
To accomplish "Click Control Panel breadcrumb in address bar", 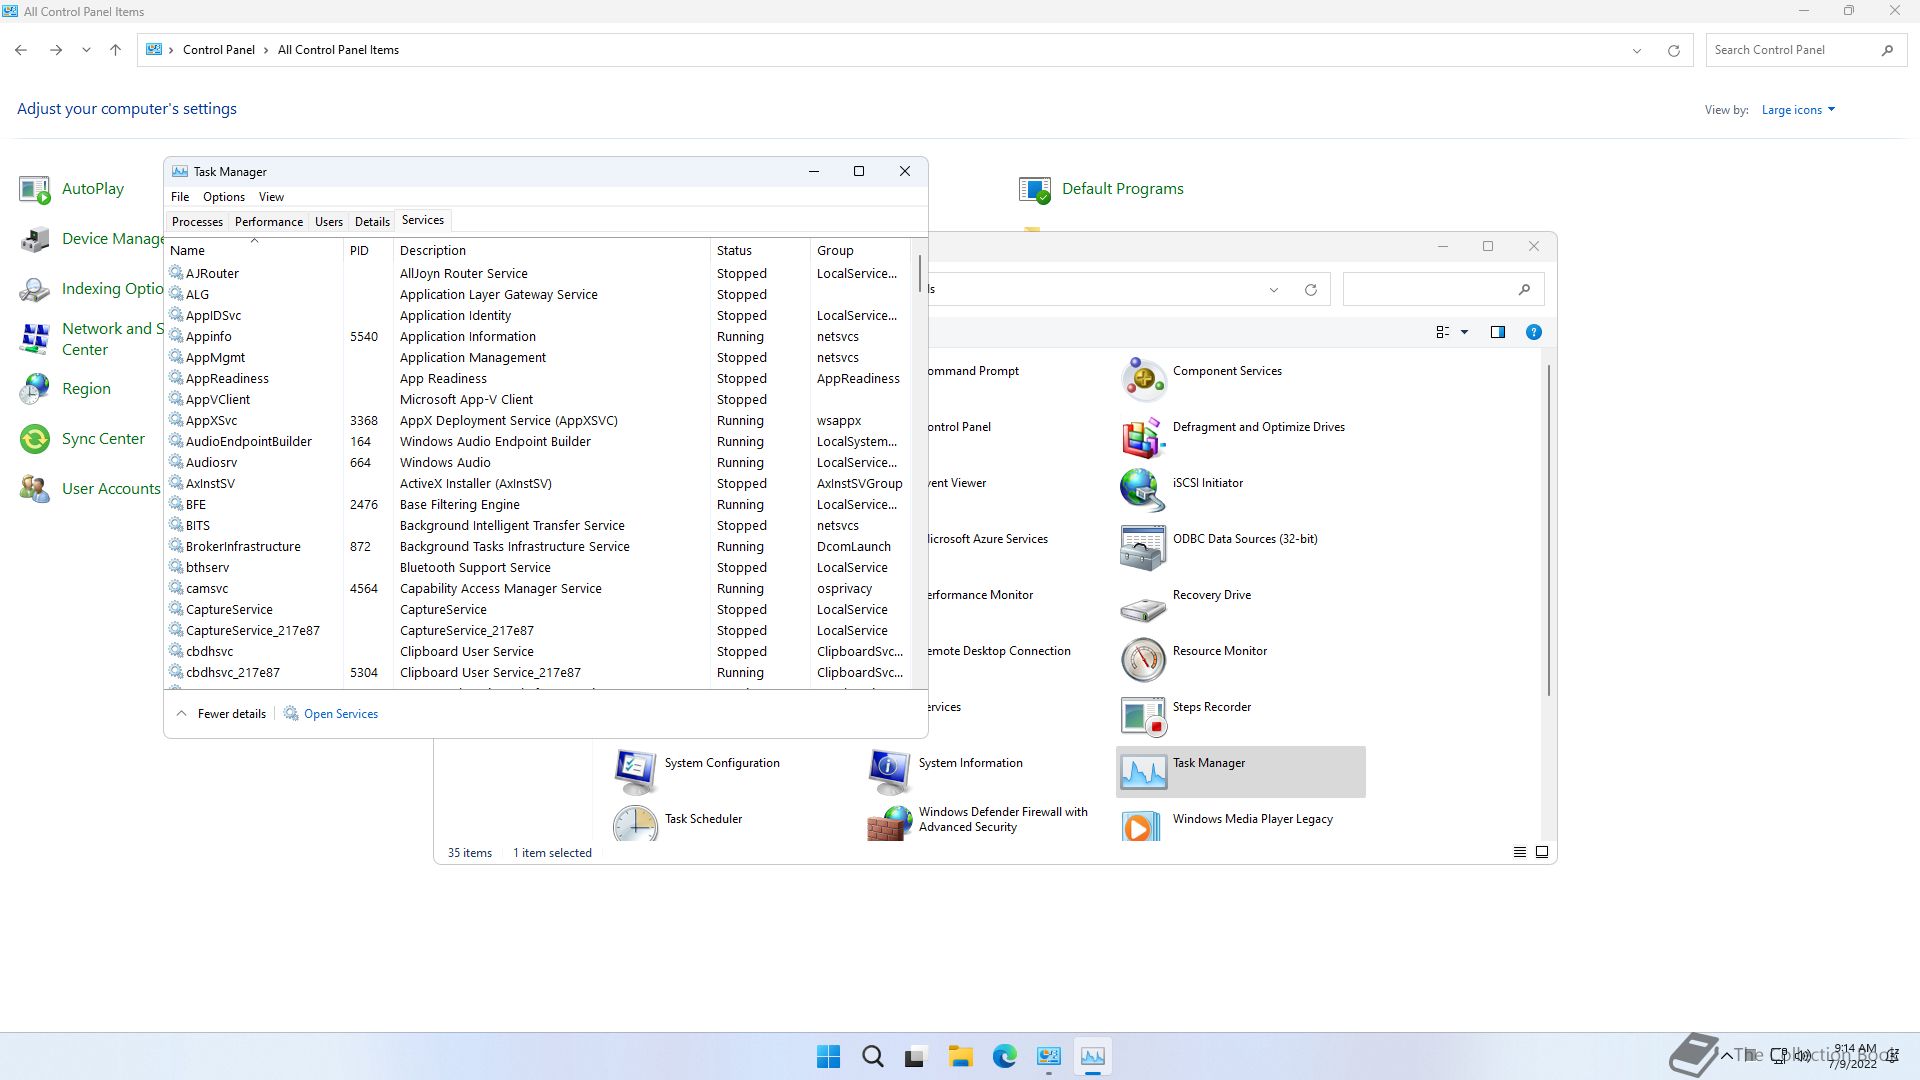I will [218, 50].
